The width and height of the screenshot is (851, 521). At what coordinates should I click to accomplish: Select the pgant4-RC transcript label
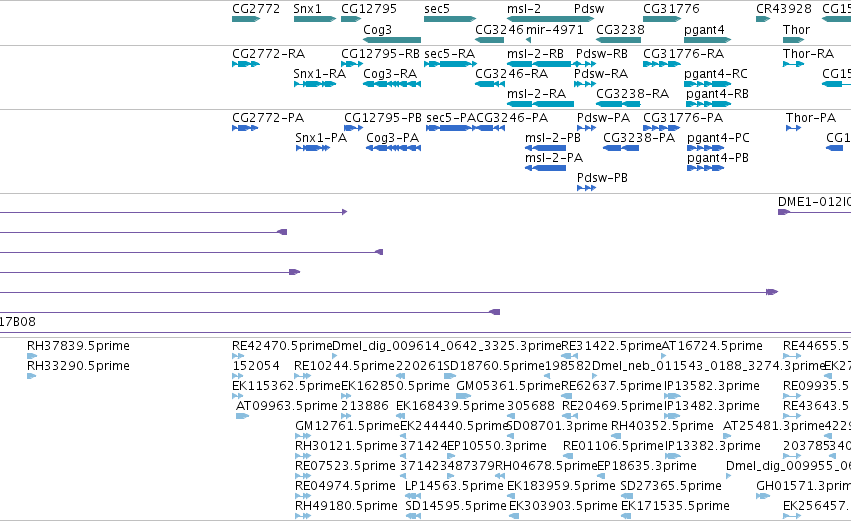pyautogui.click(x=716, y=74)
